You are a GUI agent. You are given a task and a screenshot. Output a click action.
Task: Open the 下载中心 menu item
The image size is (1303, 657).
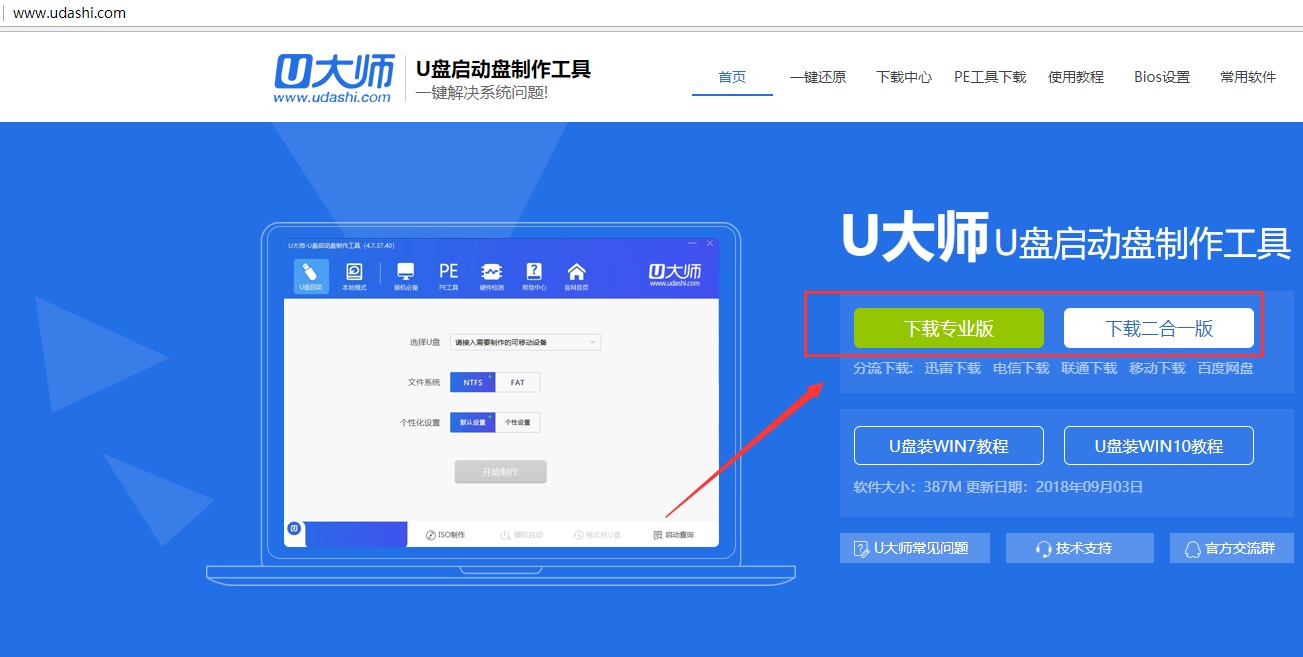click(904, 77)
